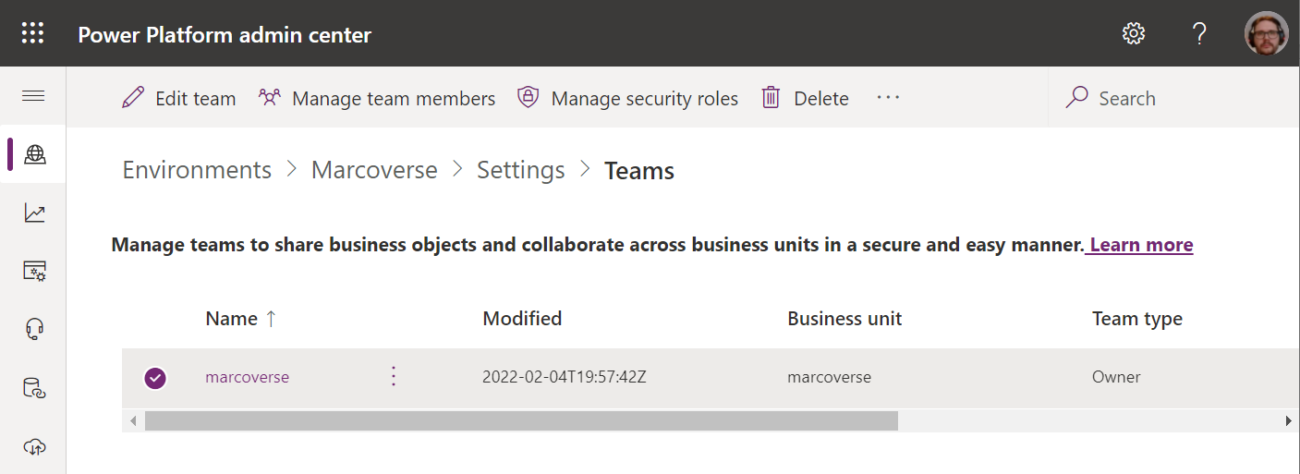Click the Power Platform admin center title
1300x474 pixels.
pyautogui.click(x=224, y=35)
